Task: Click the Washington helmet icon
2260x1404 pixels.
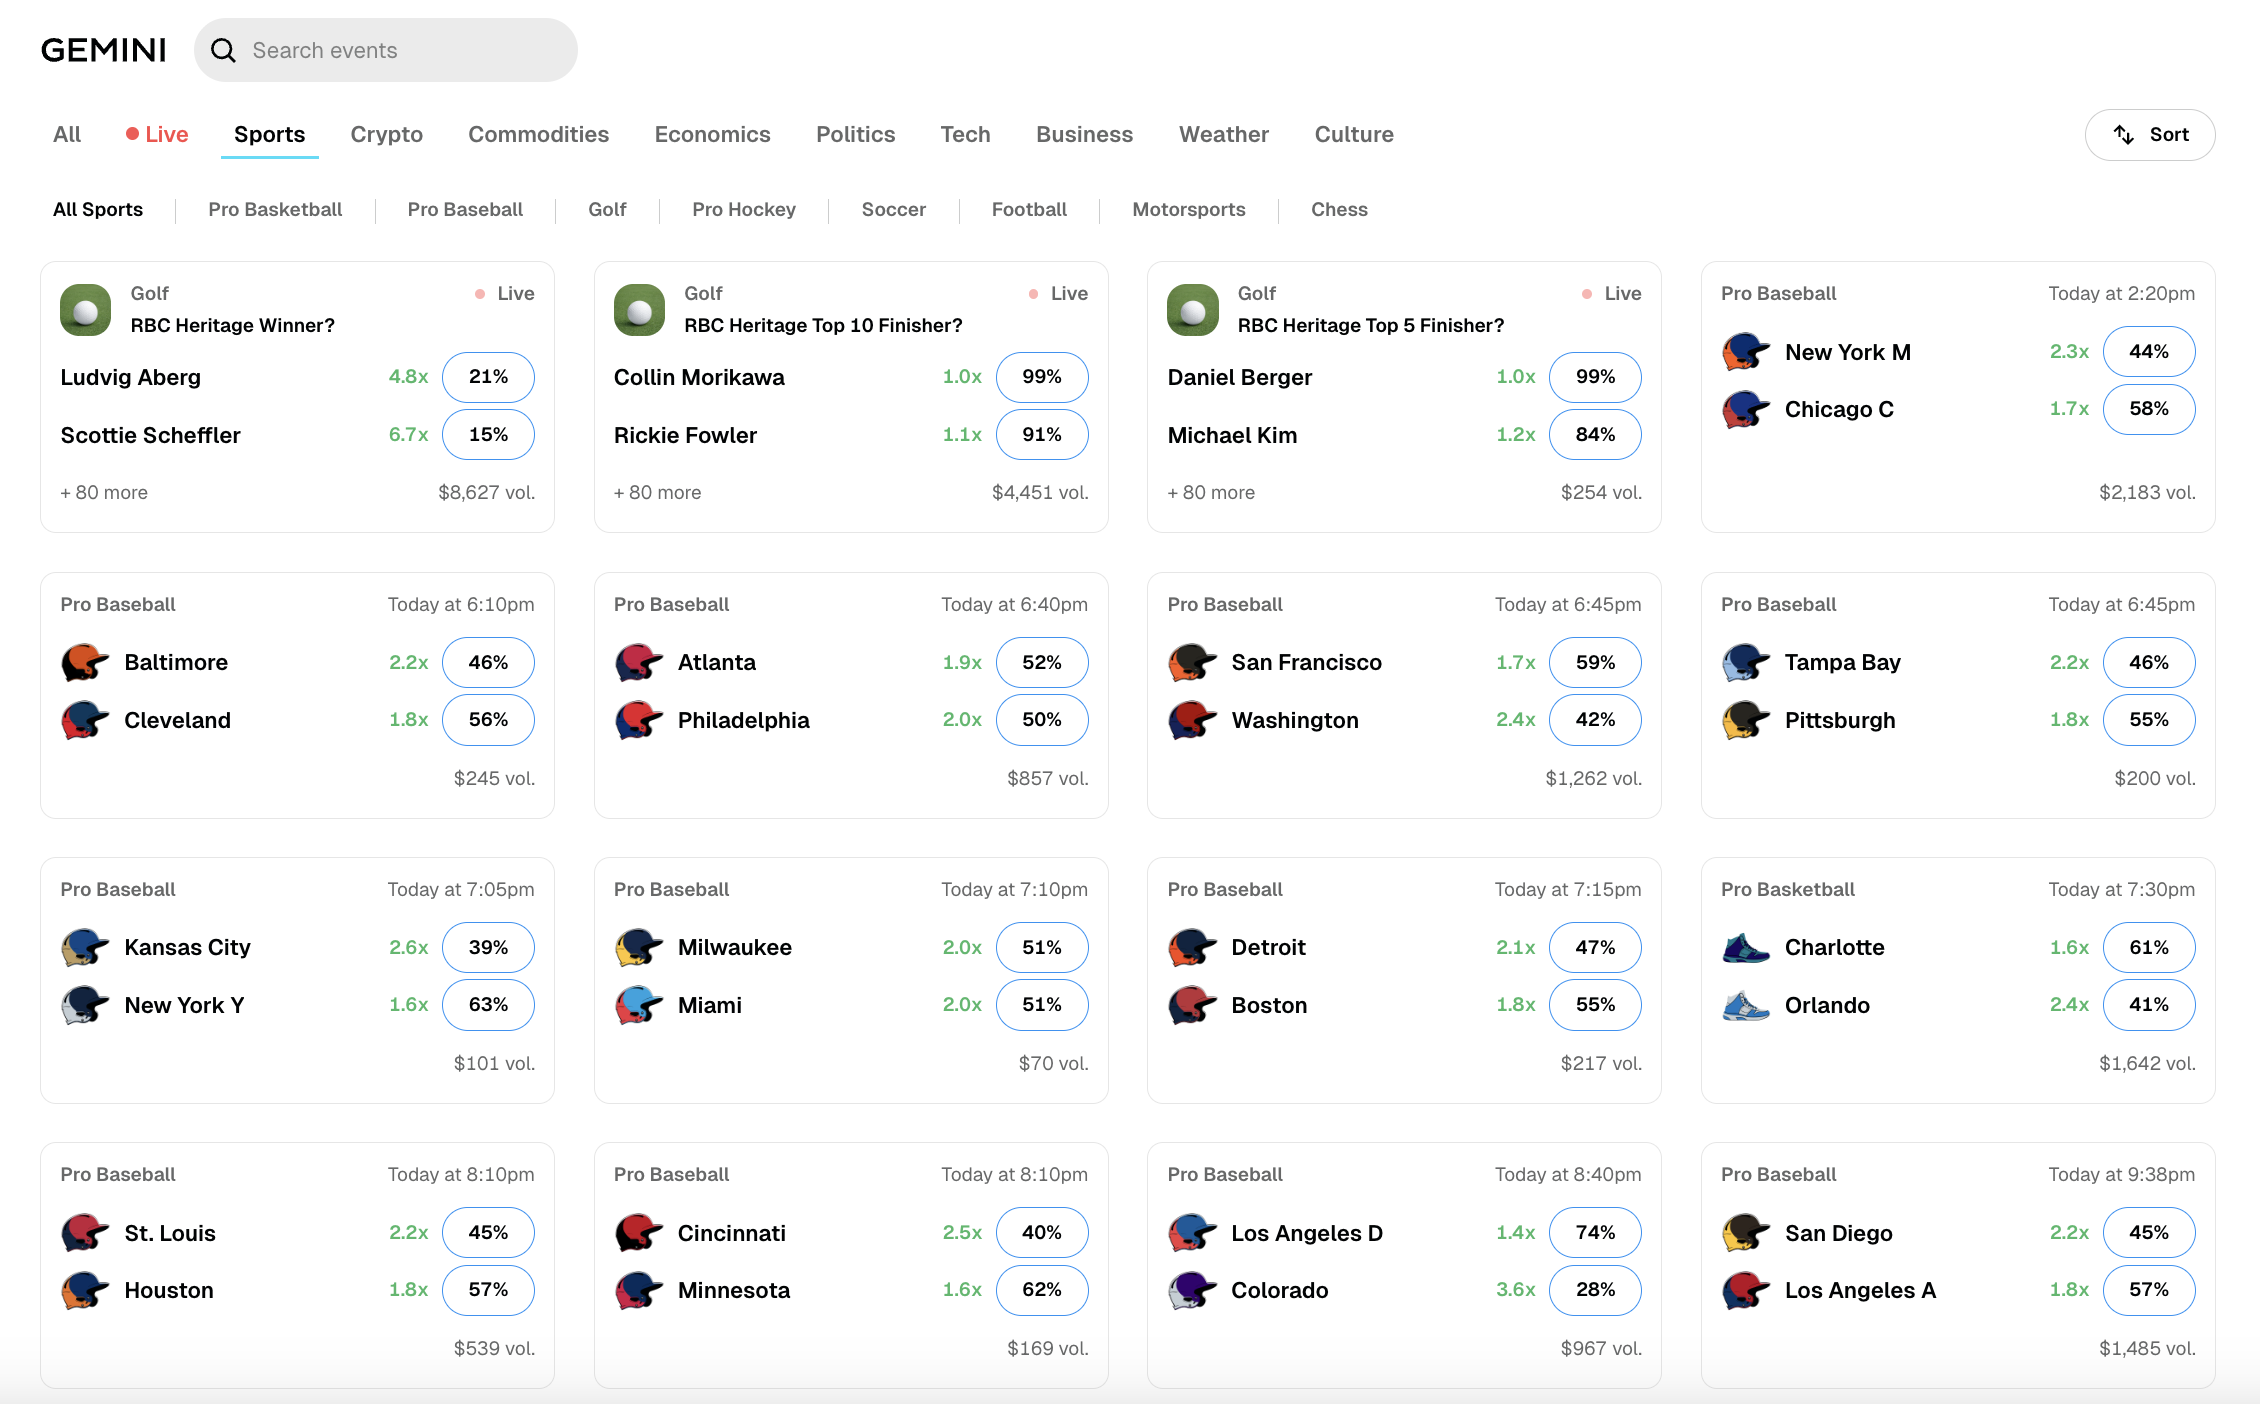Action: pyautogui.click(x=1192, y=720)
